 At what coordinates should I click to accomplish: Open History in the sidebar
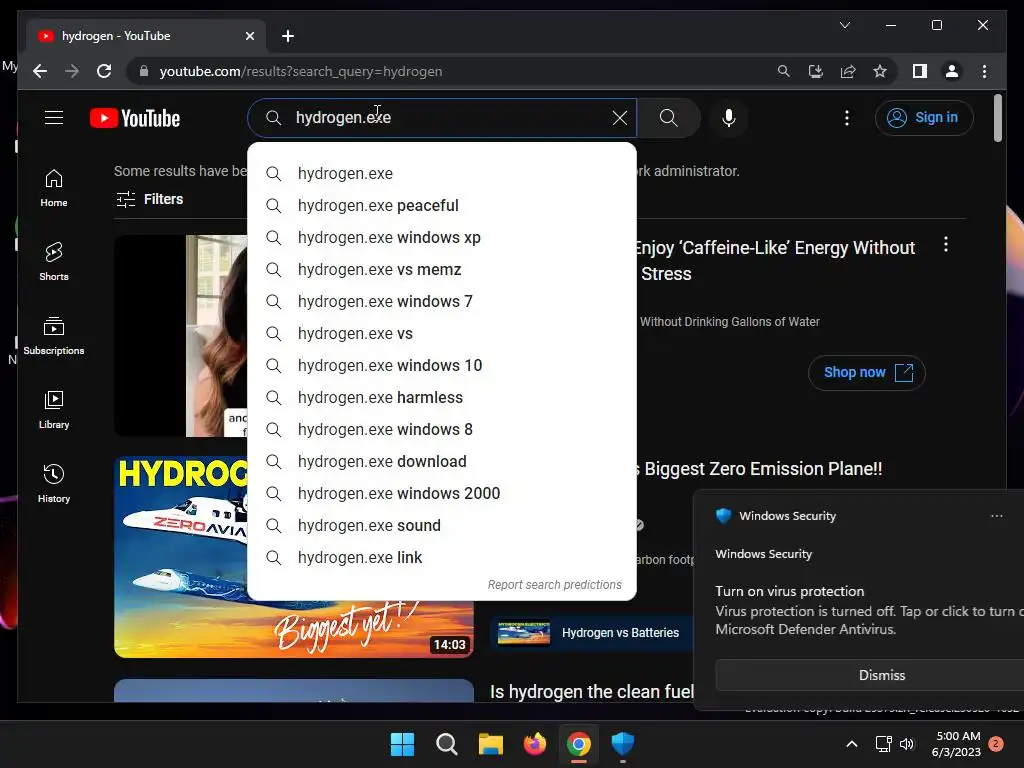click(x=54, y=483)
